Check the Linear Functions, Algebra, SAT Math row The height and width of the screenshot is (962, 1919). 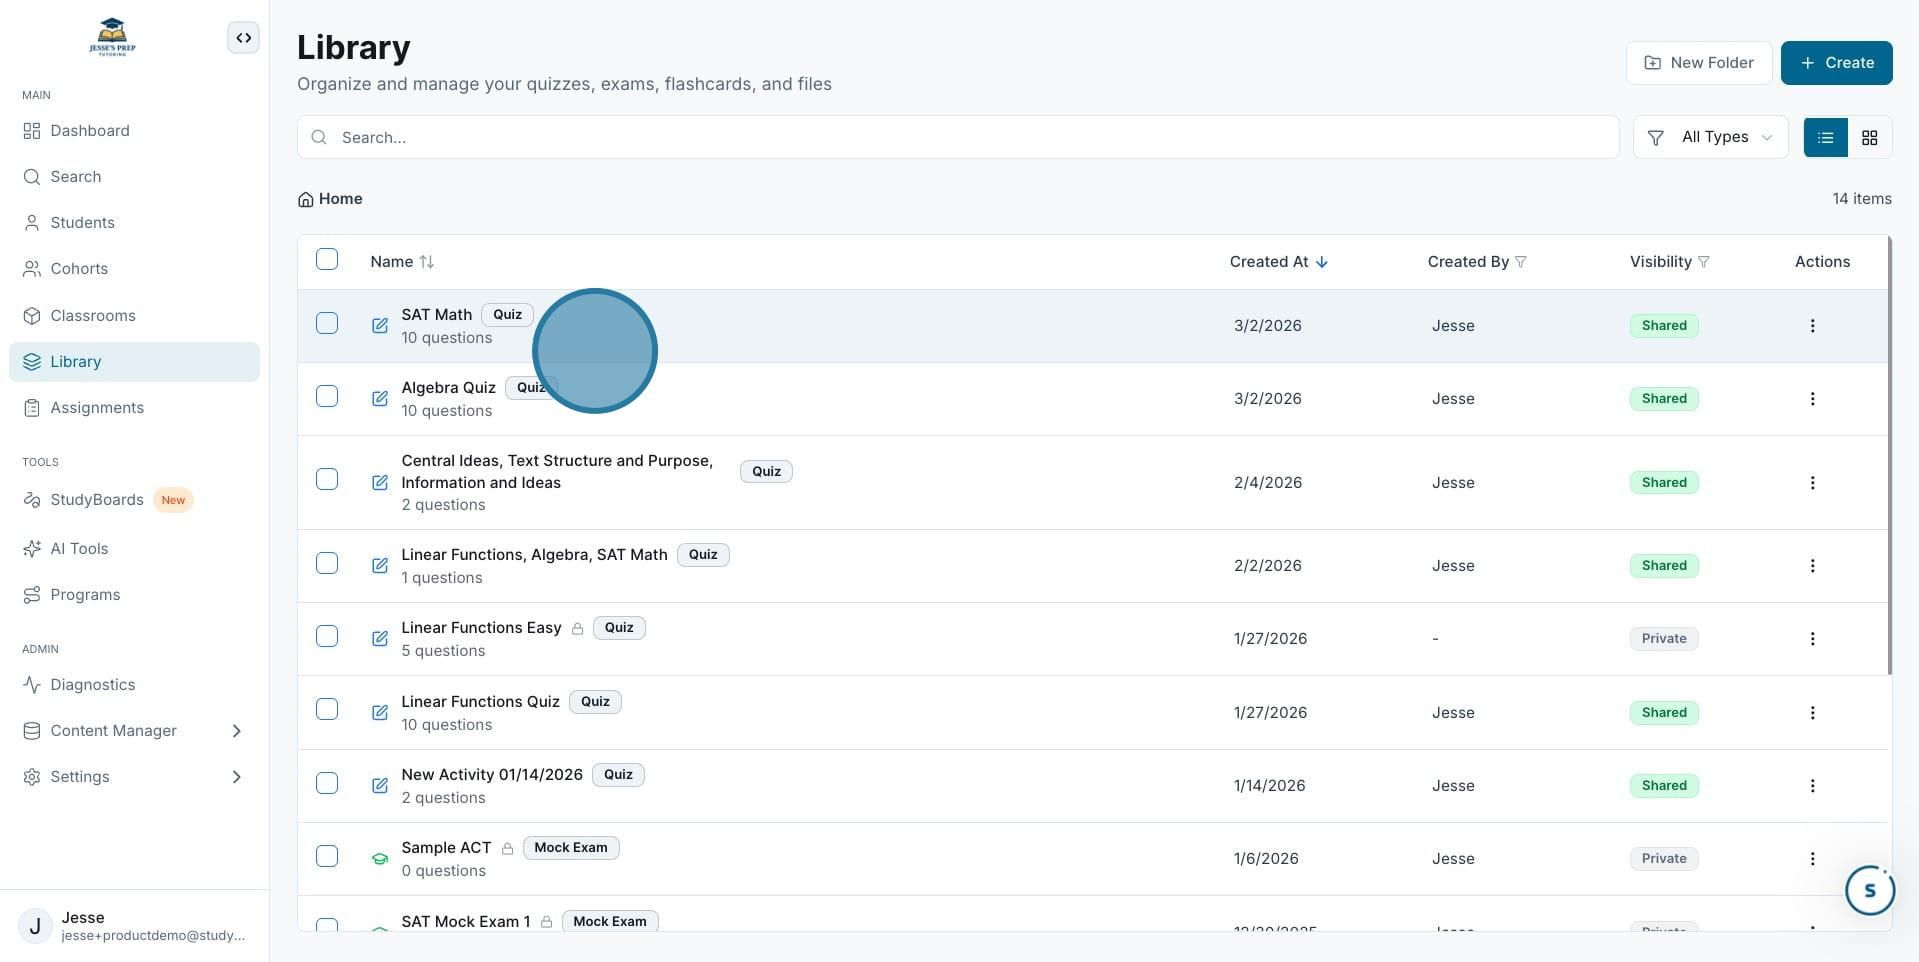pos(327,564)
